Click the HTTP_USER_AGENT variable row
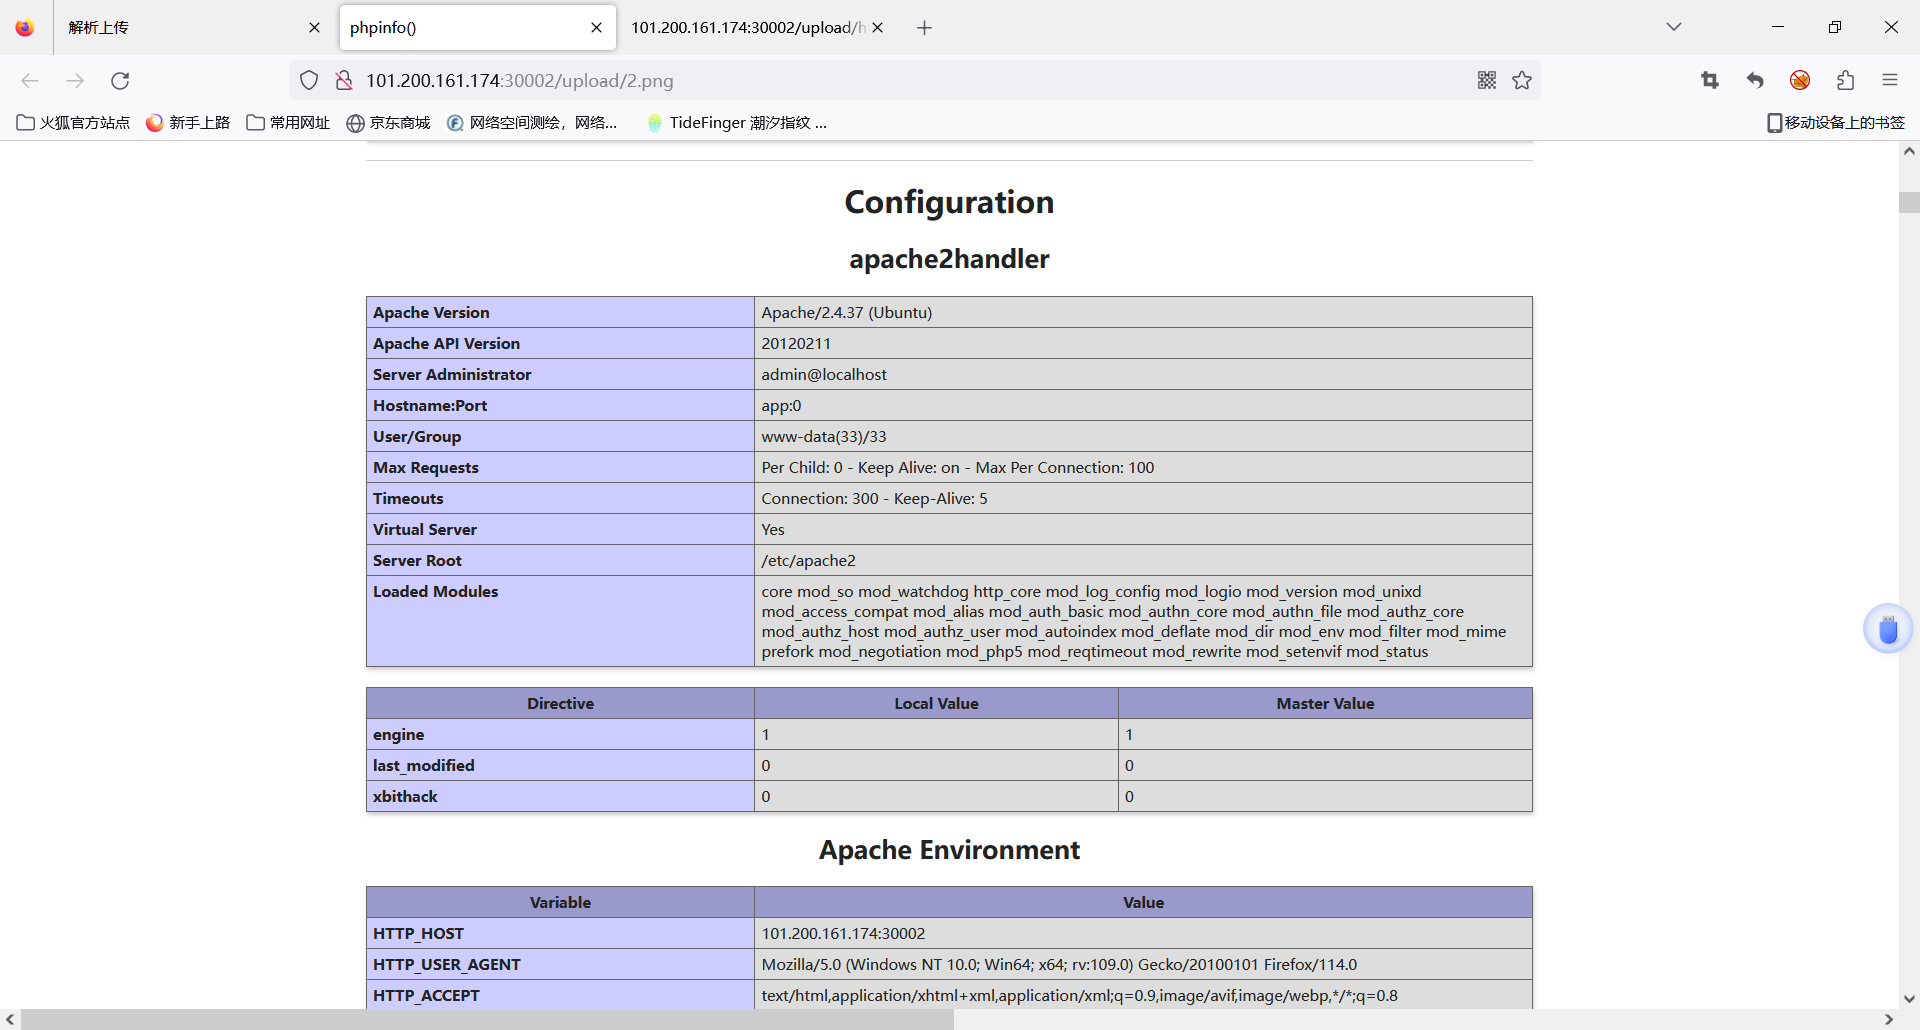 coord(949,964)
